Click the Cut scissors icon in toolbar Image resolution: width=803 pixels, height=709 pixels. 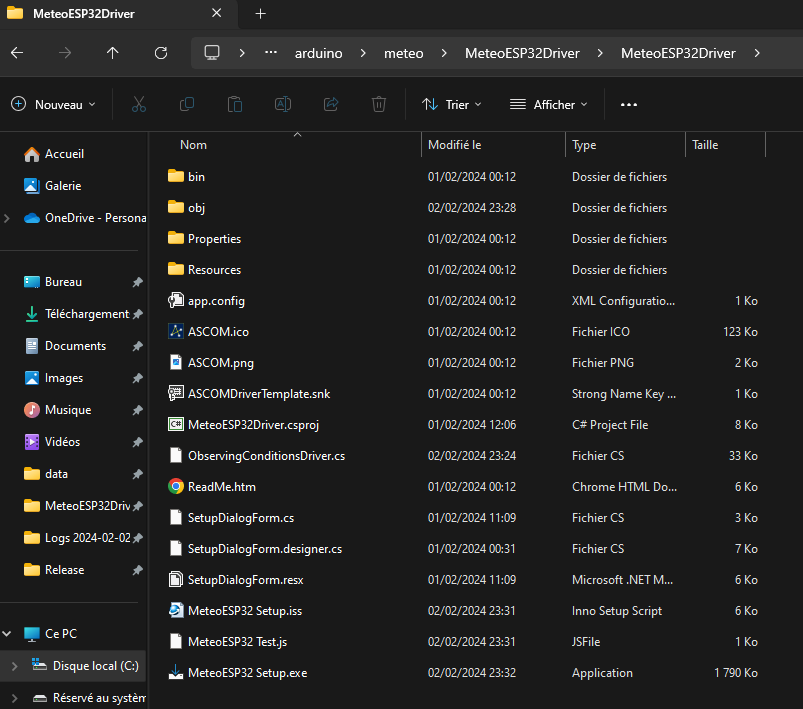point(139,104)
